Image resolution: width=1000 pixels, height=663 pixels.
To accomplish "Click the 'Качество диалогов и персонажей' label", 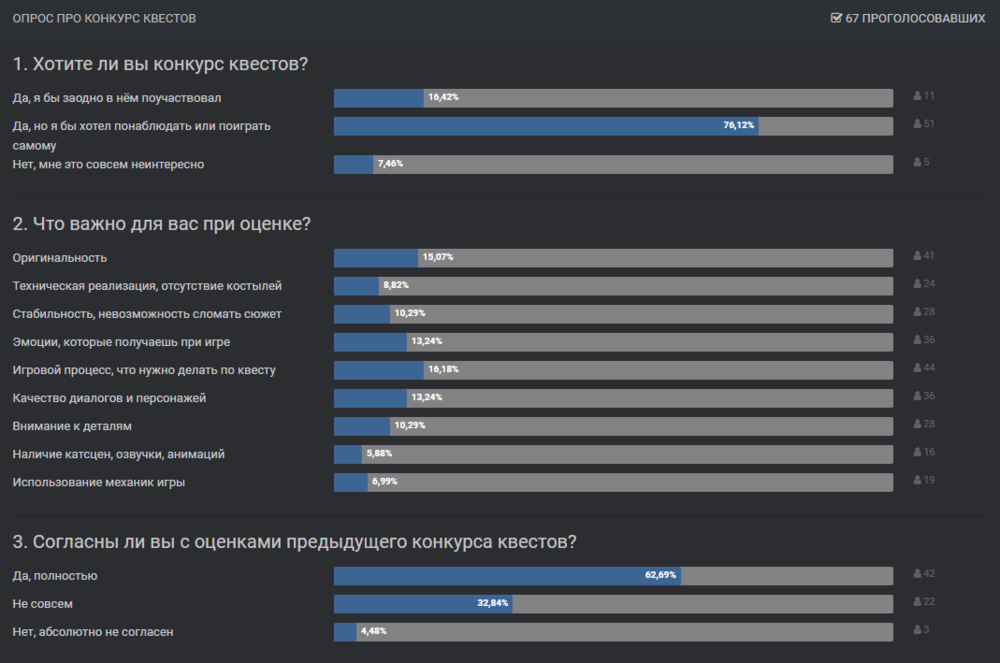I will pos(109,398).
